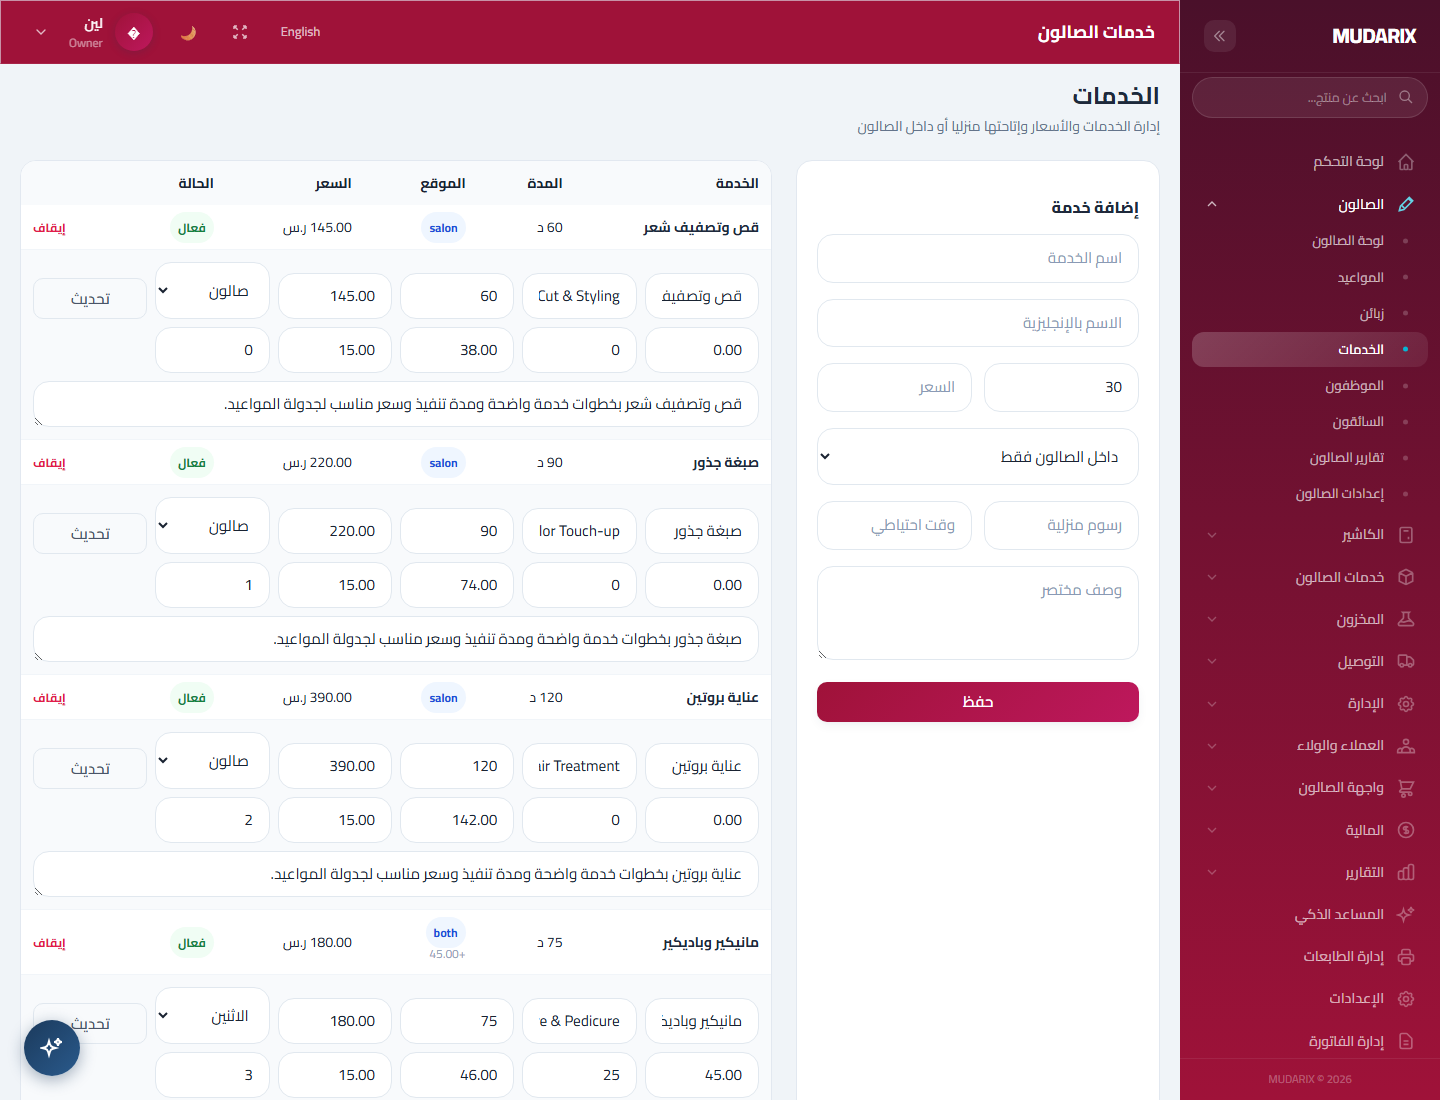Viewport: 1440px width, 1100px height.
Task: Open الموظفون in the sidebar
Action: click(1354, 385)
